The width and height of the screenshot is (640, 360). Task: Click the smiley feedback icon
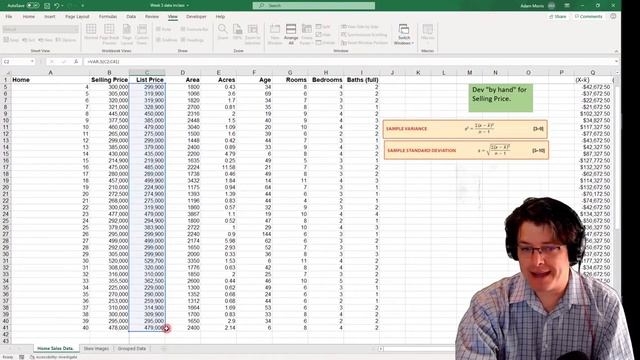coord(613,16)
